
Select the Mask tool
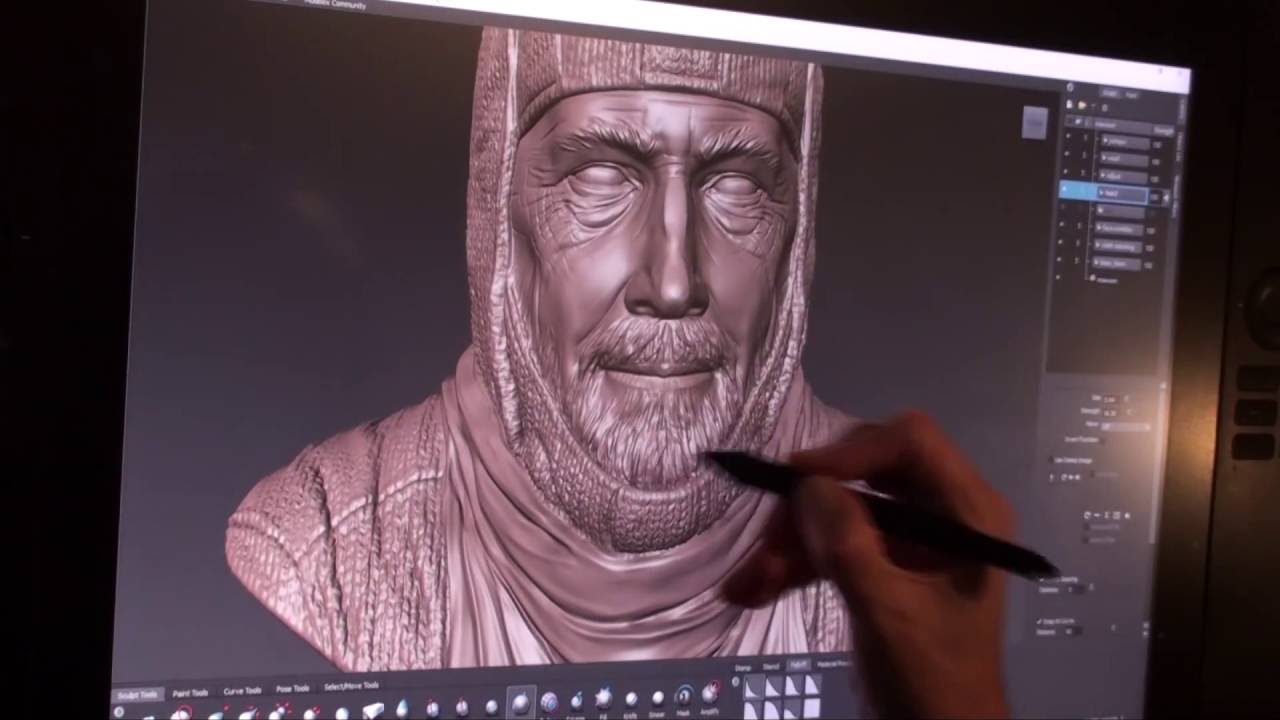pos(684,696)
